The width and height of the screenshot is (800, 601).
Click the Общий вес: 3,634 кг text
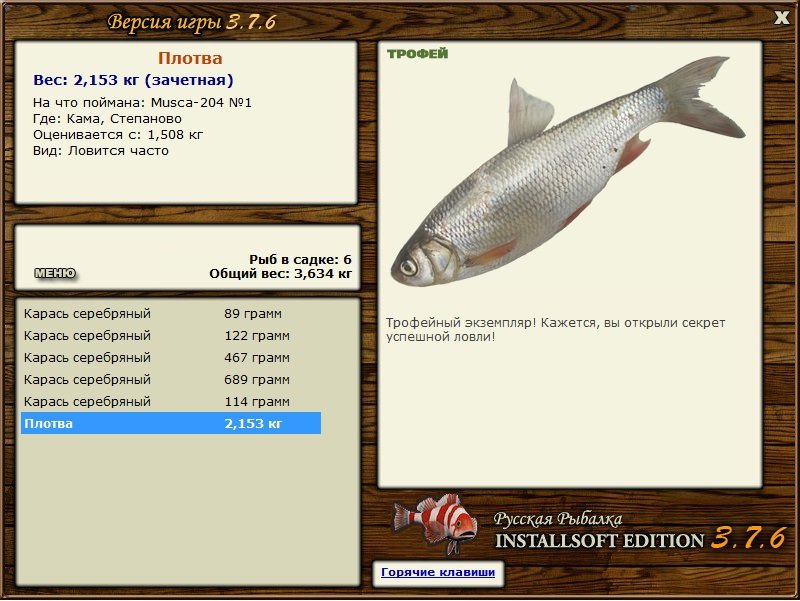281,274
